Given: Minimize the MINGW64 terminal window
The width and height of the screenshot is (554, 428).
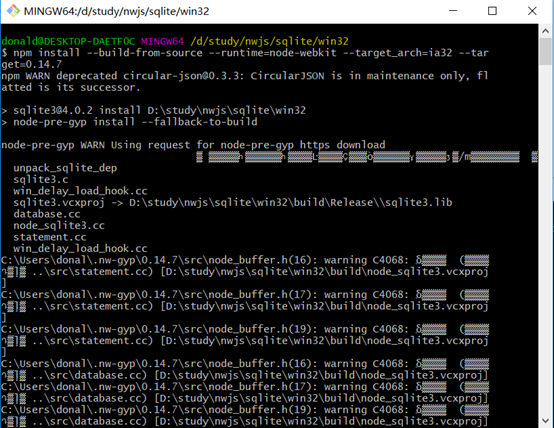Looking at the screenshot, I should pos(453,11).
